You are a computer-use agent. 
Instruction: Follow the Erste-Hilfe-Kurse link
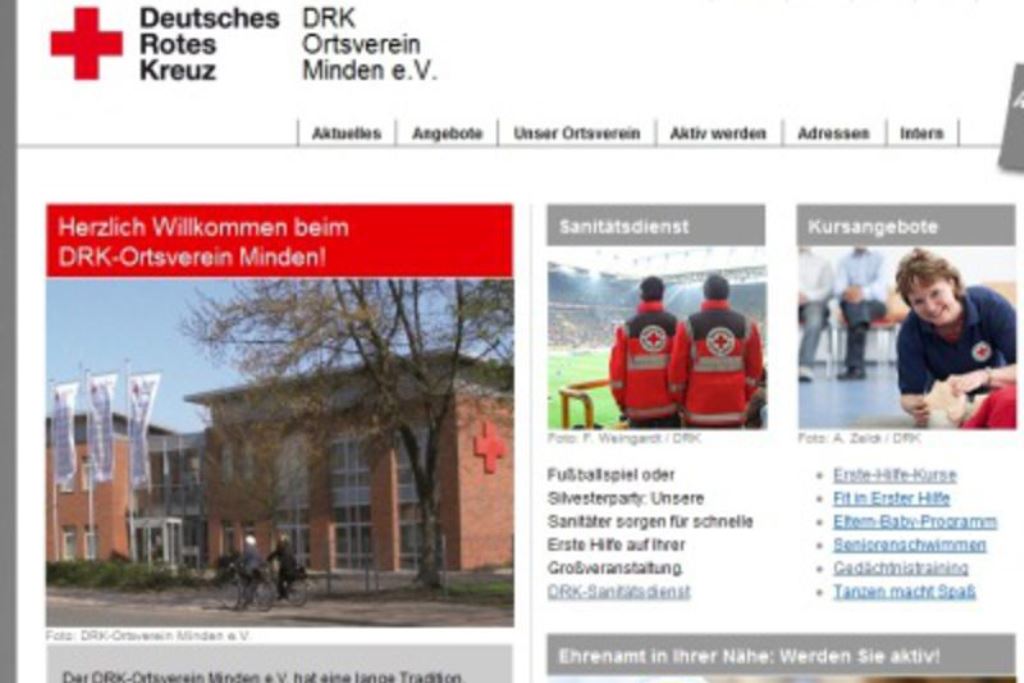point(895,475)
